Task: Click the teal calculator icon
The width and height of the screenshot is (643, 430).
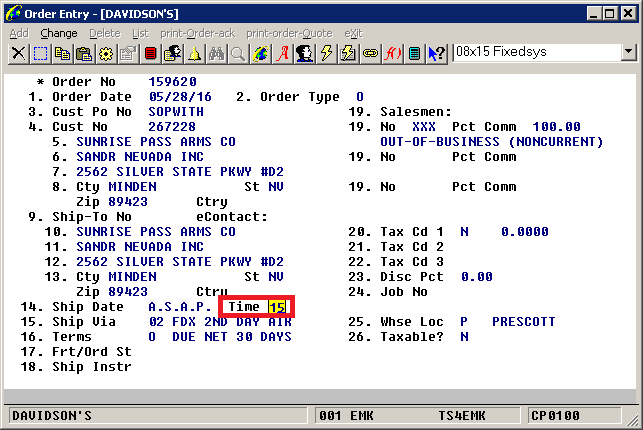Action: (414, 54)
